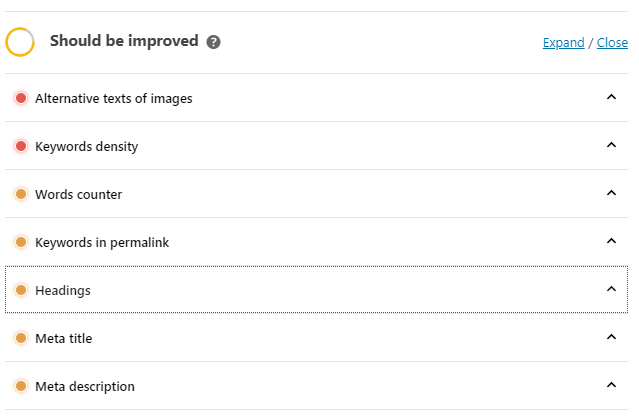Image resolution: width=639 pixels, height=418 pixels.
Task: Click orange dot beside Keywords in permalink
Action: [x=21, y=242]
